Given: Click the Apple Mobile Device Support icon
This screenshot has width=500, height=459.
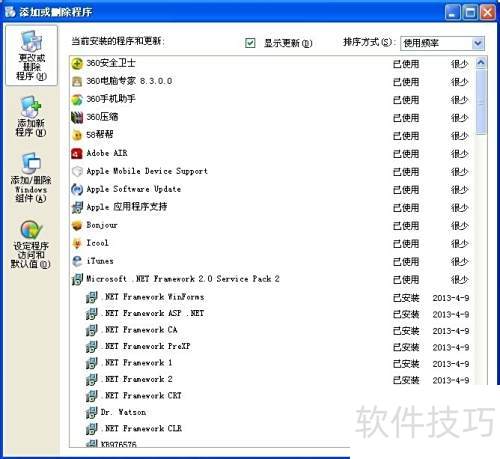Looking at the screenshot, I should point(77,171).
